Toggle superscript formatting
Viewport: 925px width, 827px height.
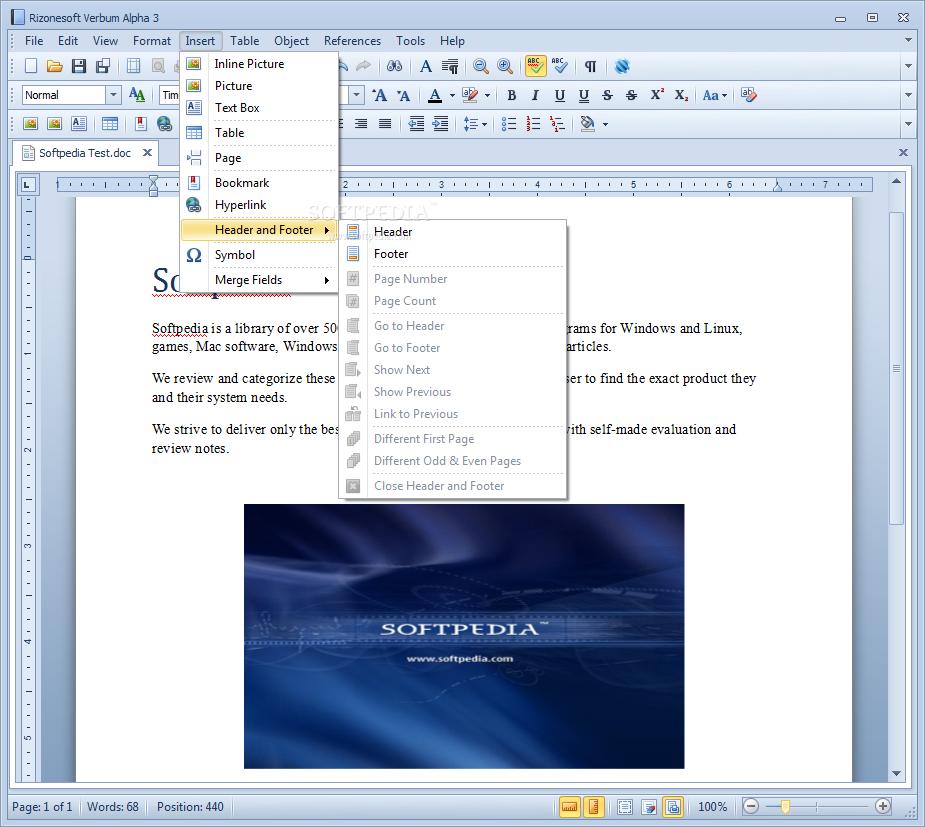657,95
